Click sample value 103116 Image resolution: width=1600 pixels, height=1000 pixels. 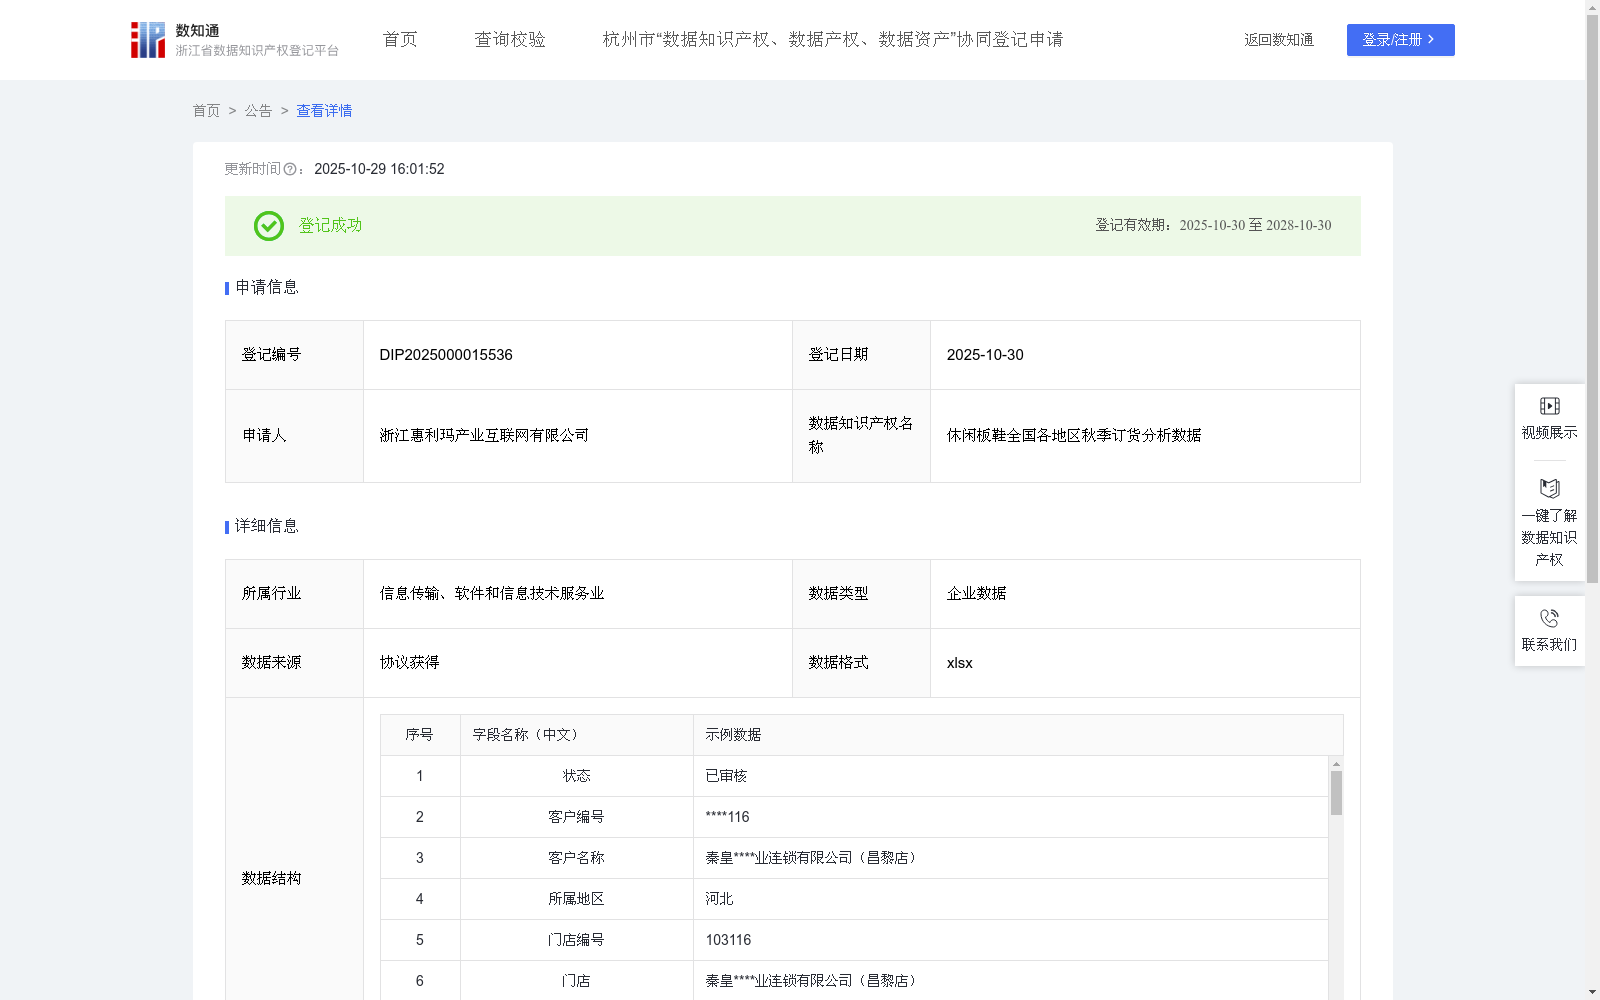728,940
